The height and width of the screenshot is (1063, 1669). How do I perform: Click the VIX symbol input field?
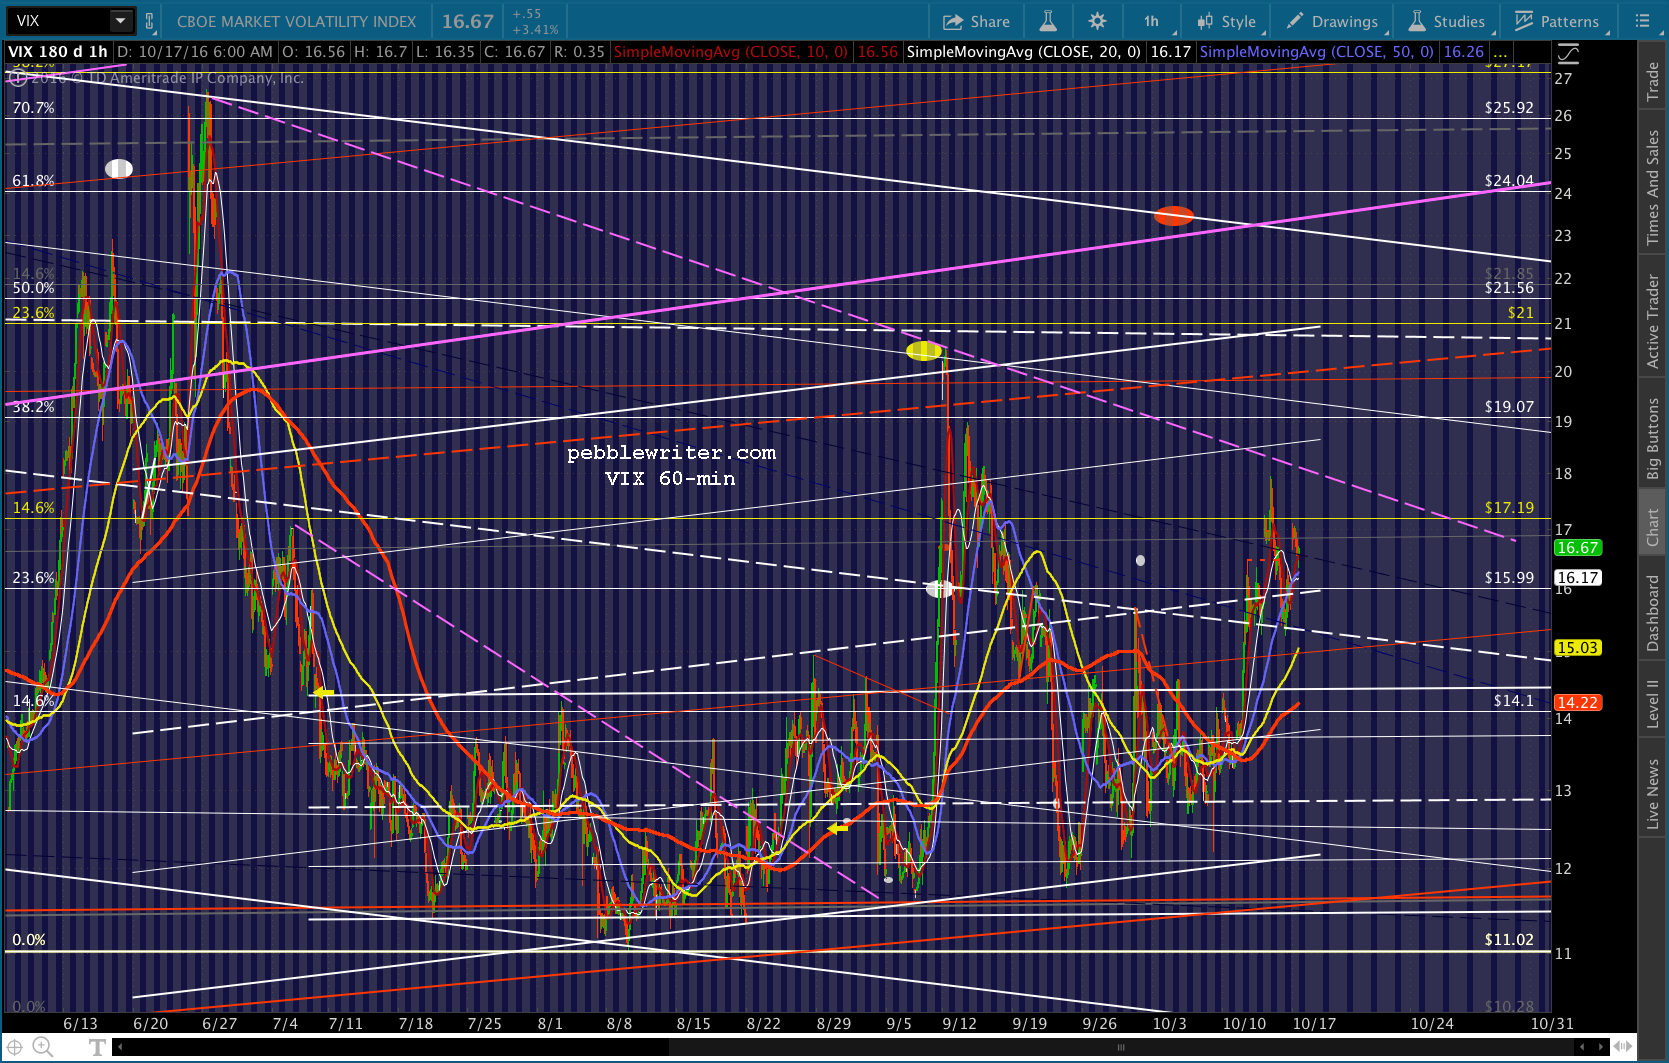[58, 21]
